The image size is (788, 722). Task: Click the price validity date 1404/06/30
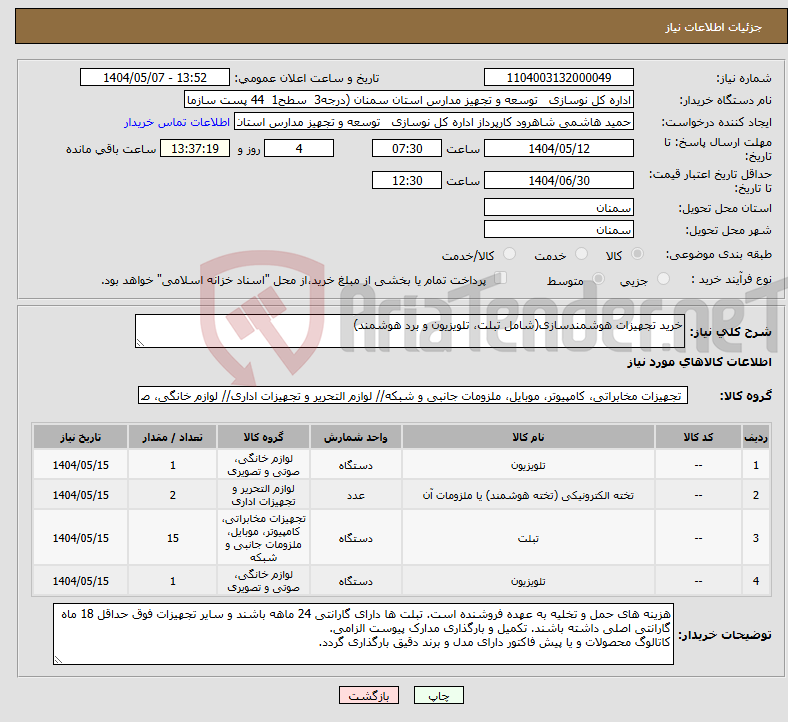point(558,180)
